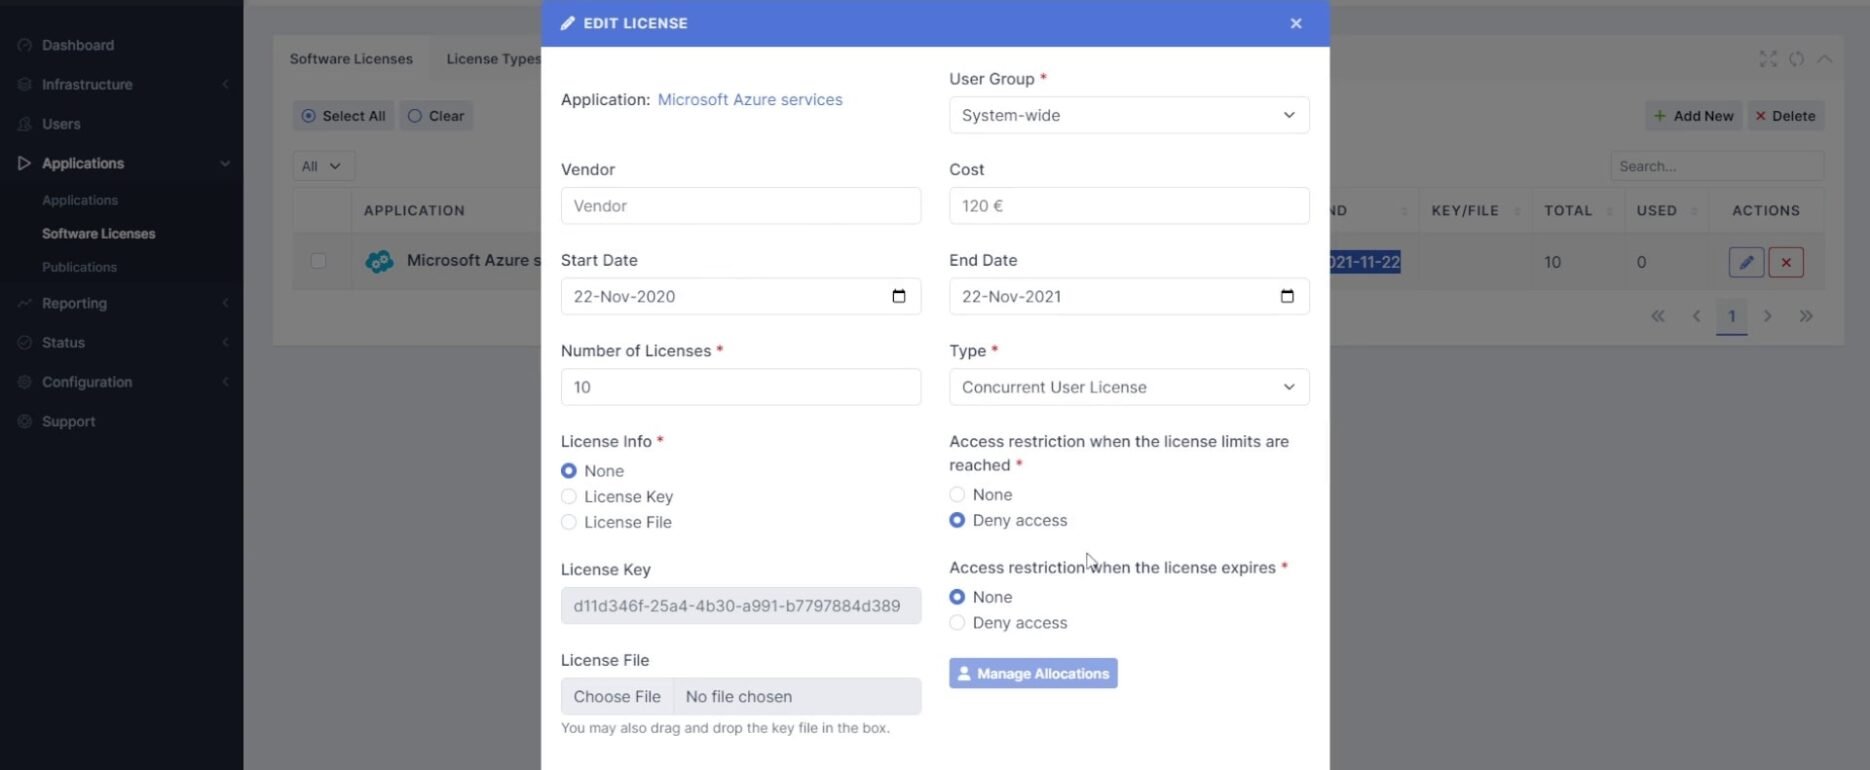Open the license Type dropdown
This screenshot has width=1870, height=770.
click(1129, 387)
